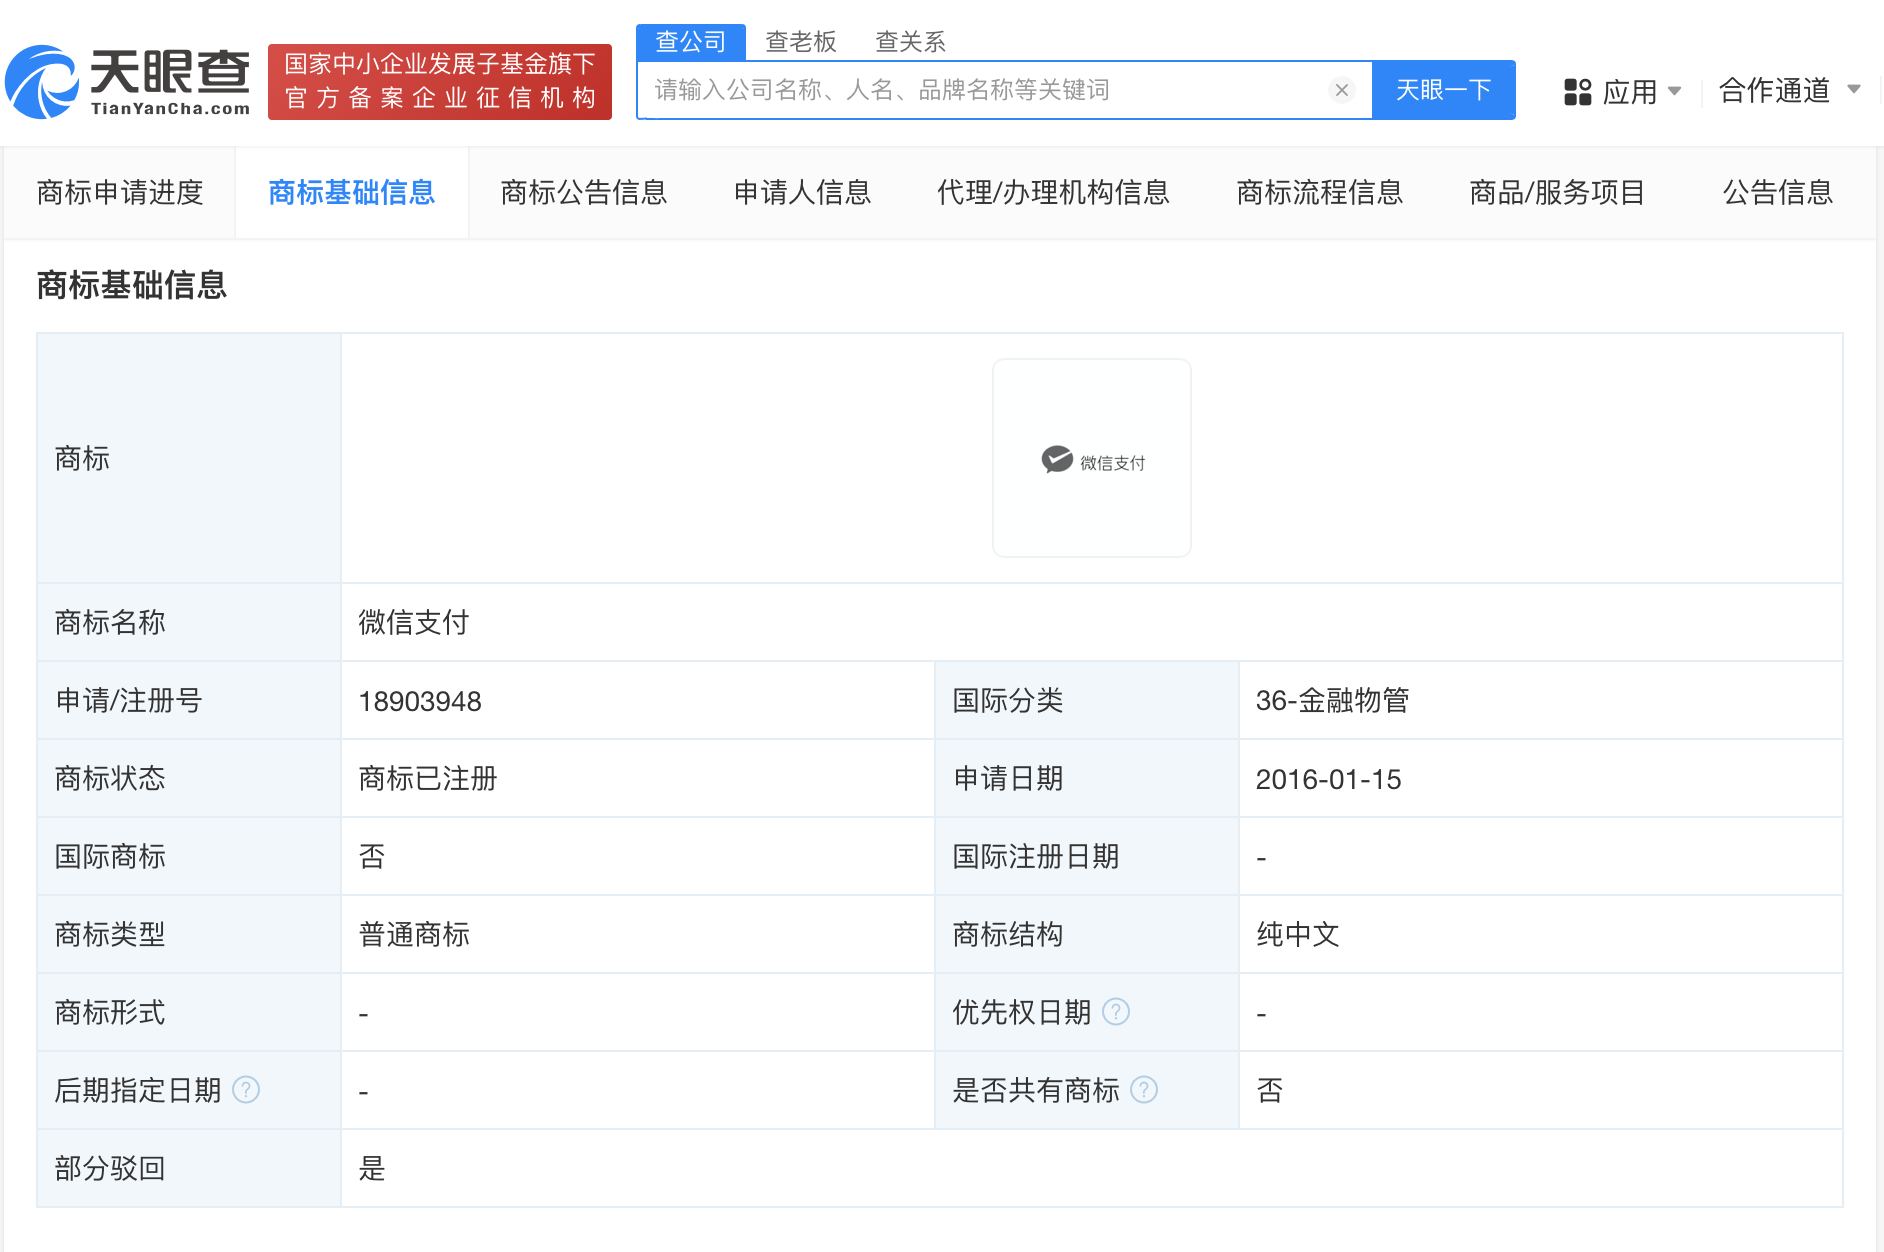1884x1252 pixels.
Task: Go to 商标申请进度 section
Action: pyautogui.click(x=120, y=192)
